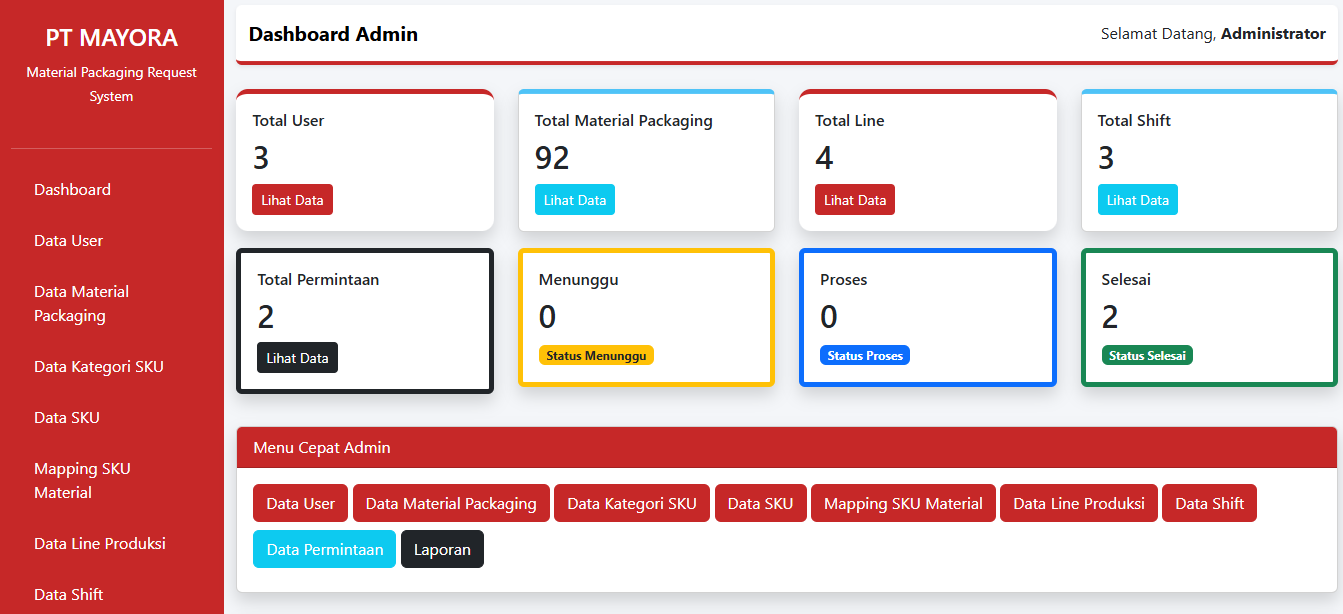Click the 92 material packaging count
Screen dimensions: 1343x614
552,158
